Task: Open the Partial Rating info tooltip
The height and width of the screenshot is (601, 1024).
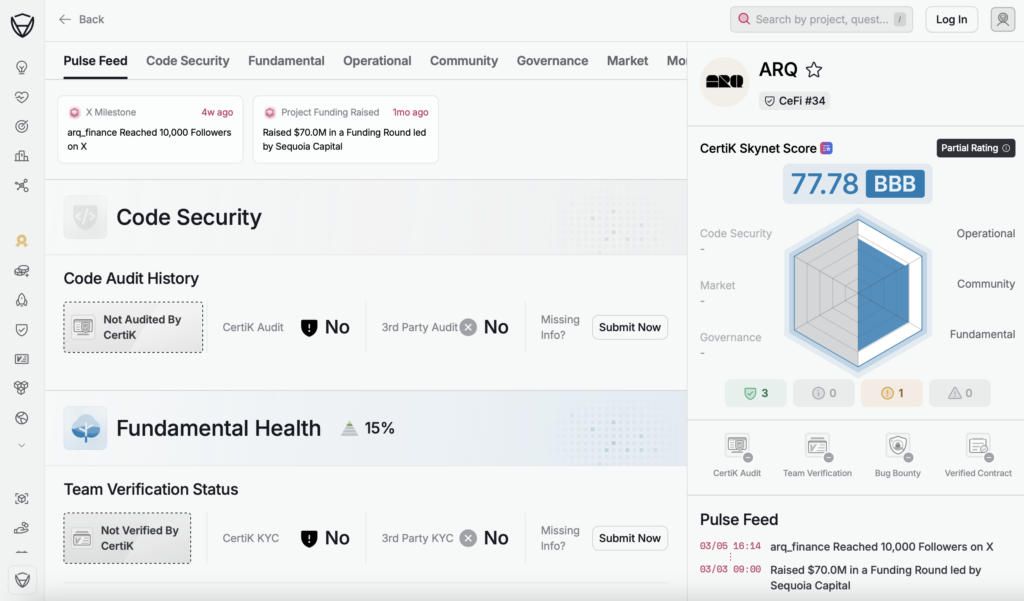Action: [x=975, y=148]
